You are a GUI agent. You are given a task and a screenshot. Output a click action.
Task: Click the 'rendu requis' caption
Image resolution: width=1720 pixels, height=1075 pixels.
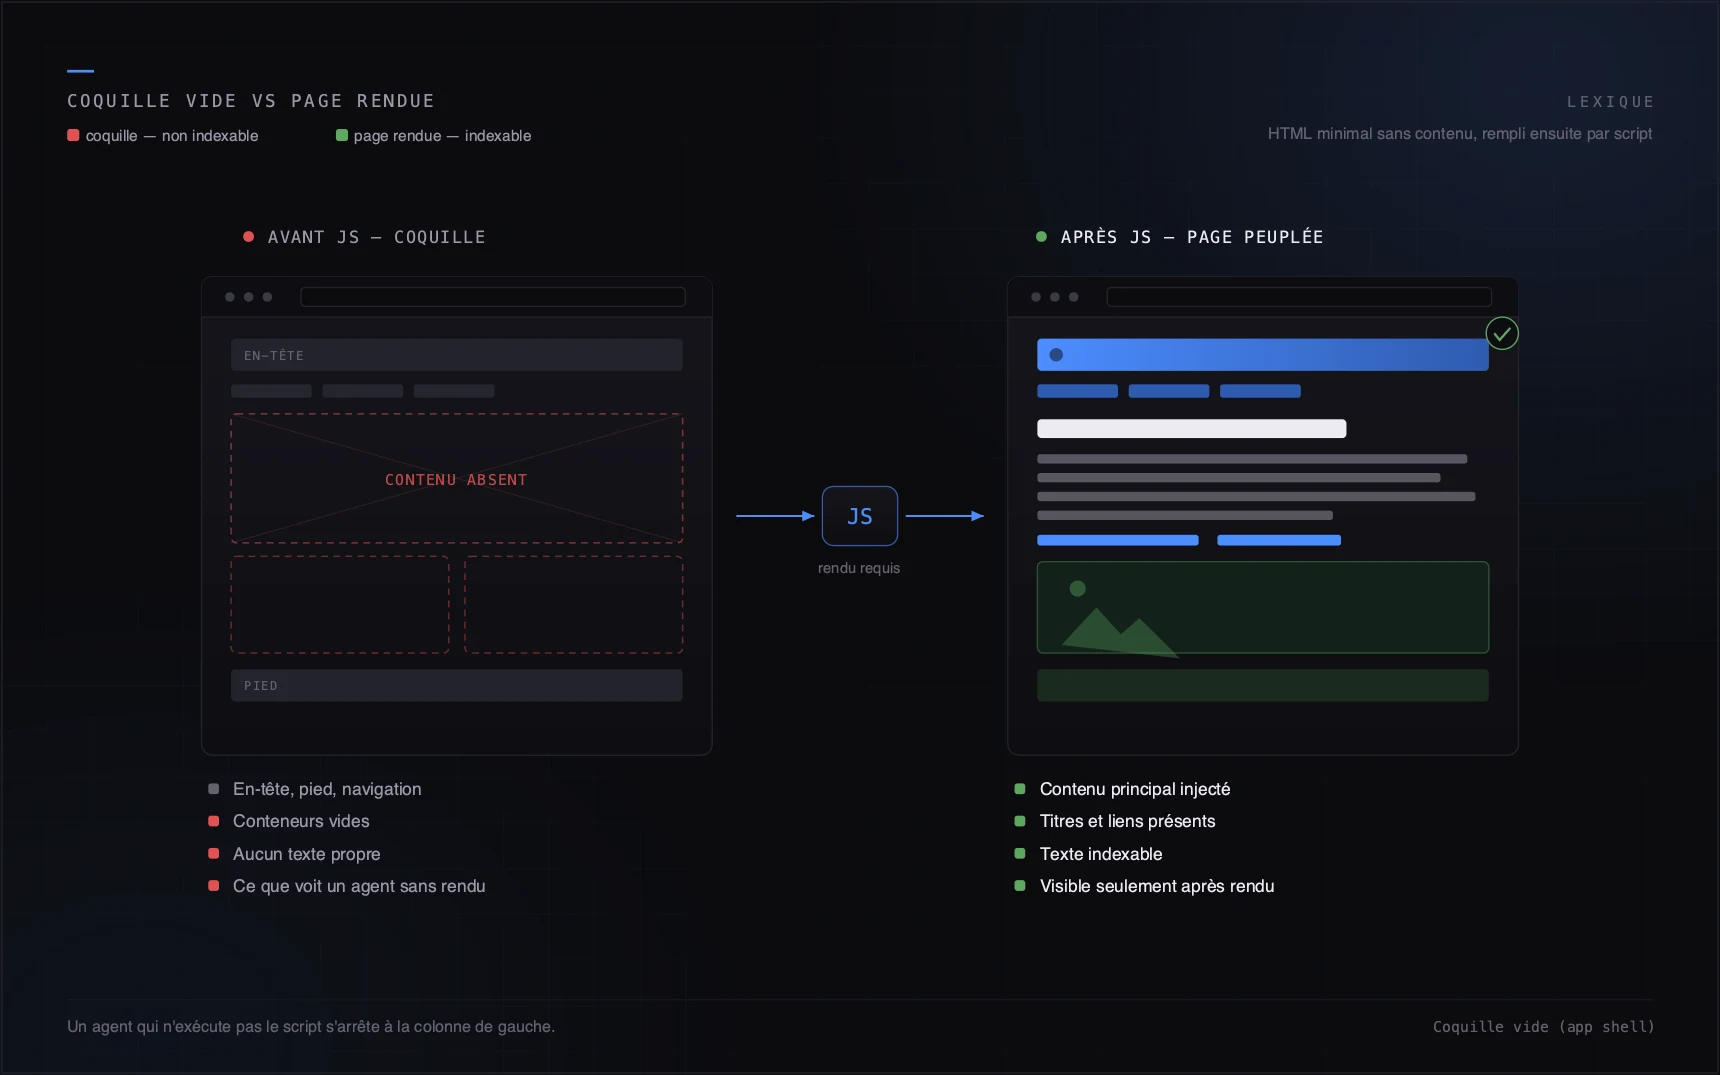pyautogui.click(x=859, y=568)
